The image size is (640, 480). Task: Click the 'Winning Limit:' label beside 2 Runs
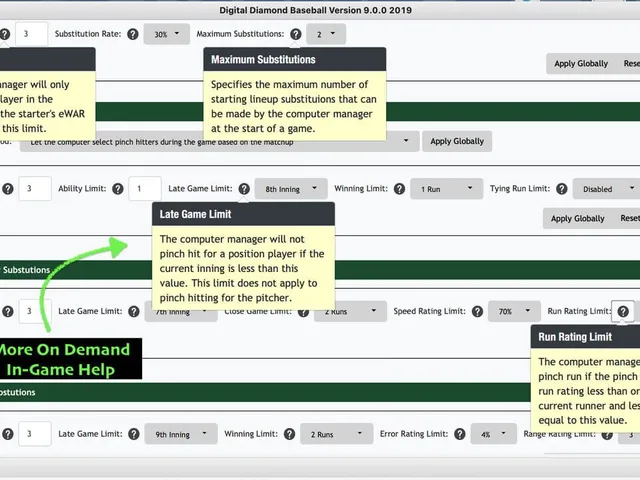pos(251,434)
